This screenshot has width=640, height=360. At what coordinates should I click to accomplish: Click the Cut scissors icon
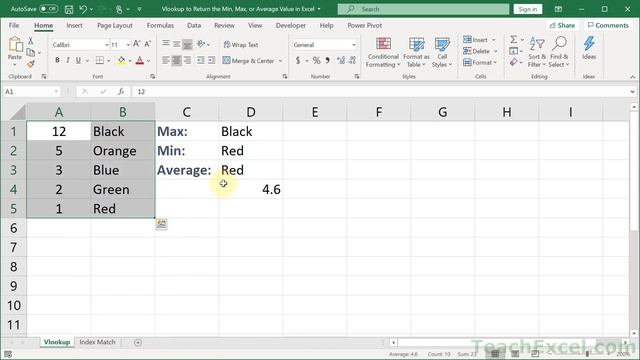pyautogui.click(x=31, y=41)
